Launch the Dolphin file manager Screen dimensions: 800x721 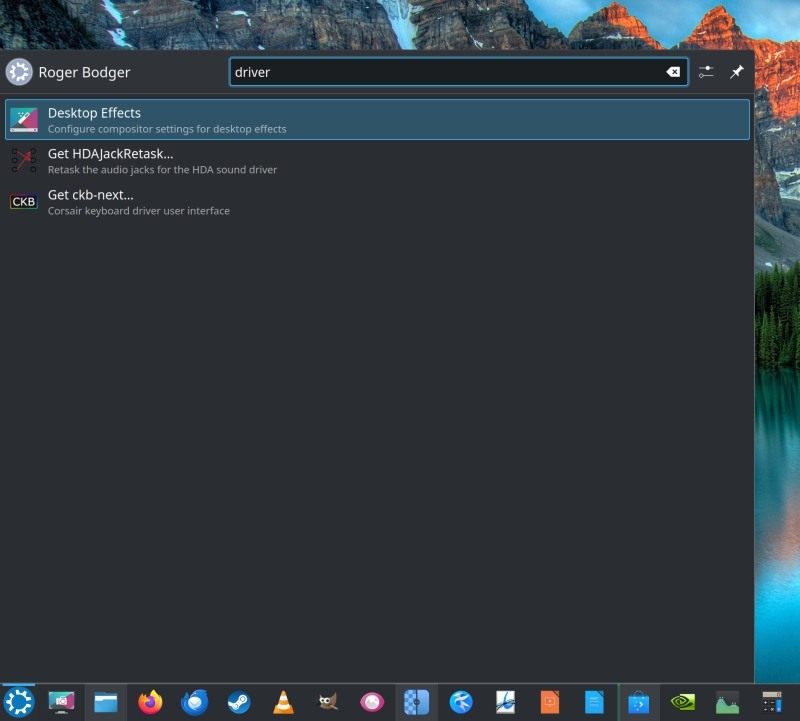pos(106,702)
